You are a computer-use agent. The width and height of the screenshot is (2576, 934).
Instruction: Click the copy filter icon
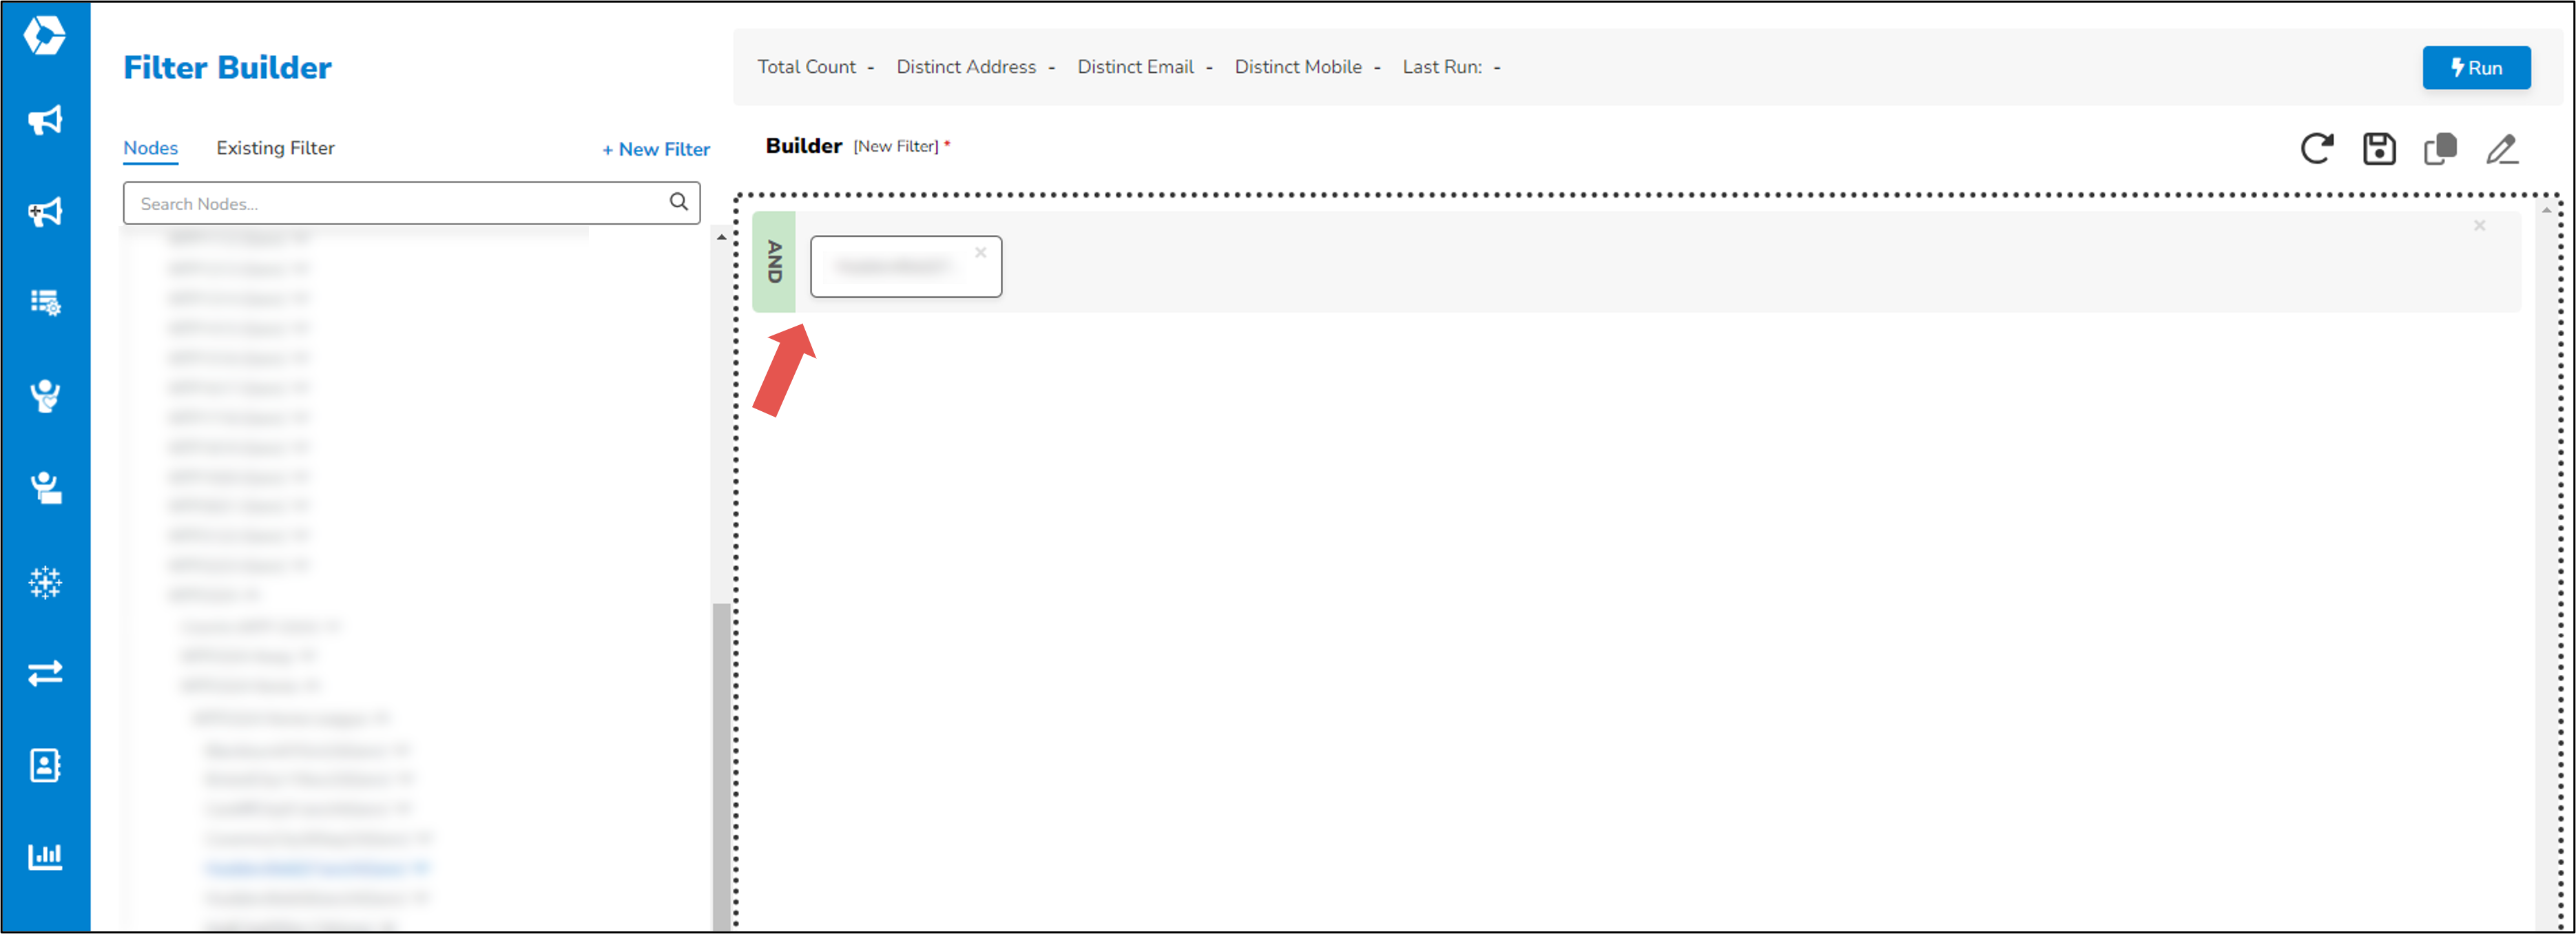click(2440, 149)
